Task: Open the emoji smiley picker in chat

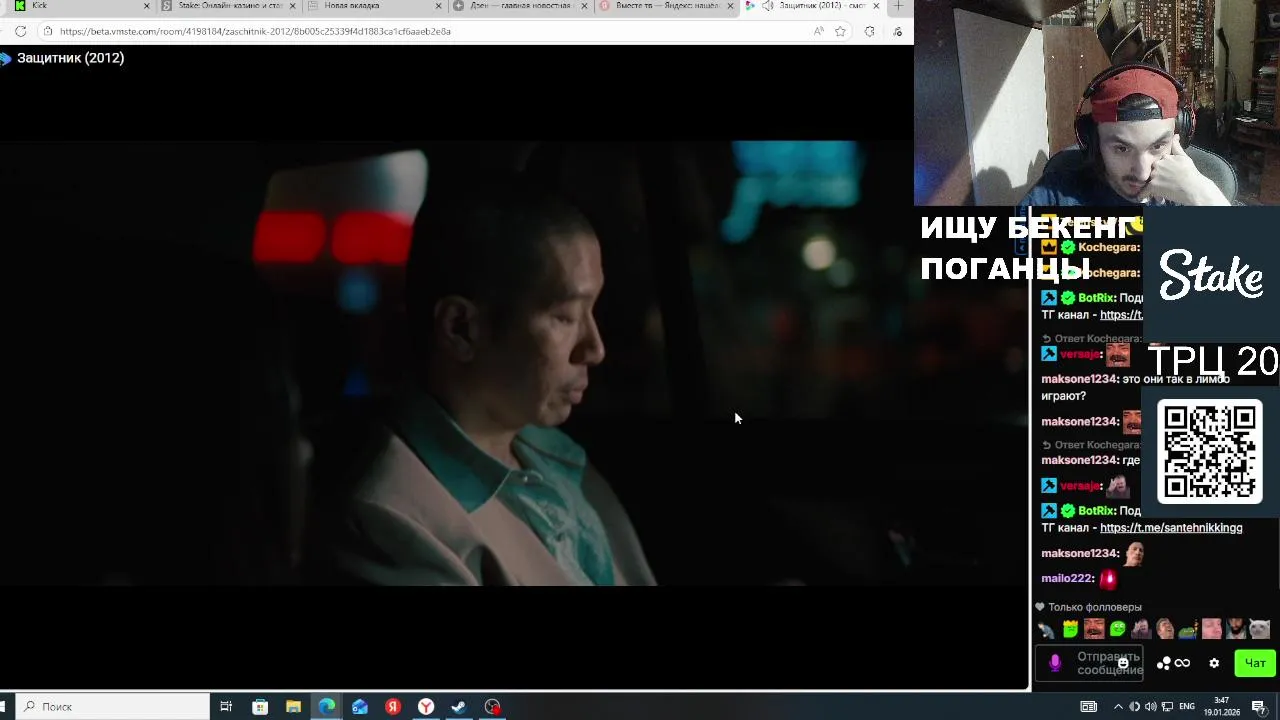Action: pyautogui.click(x=1123, y=663)
